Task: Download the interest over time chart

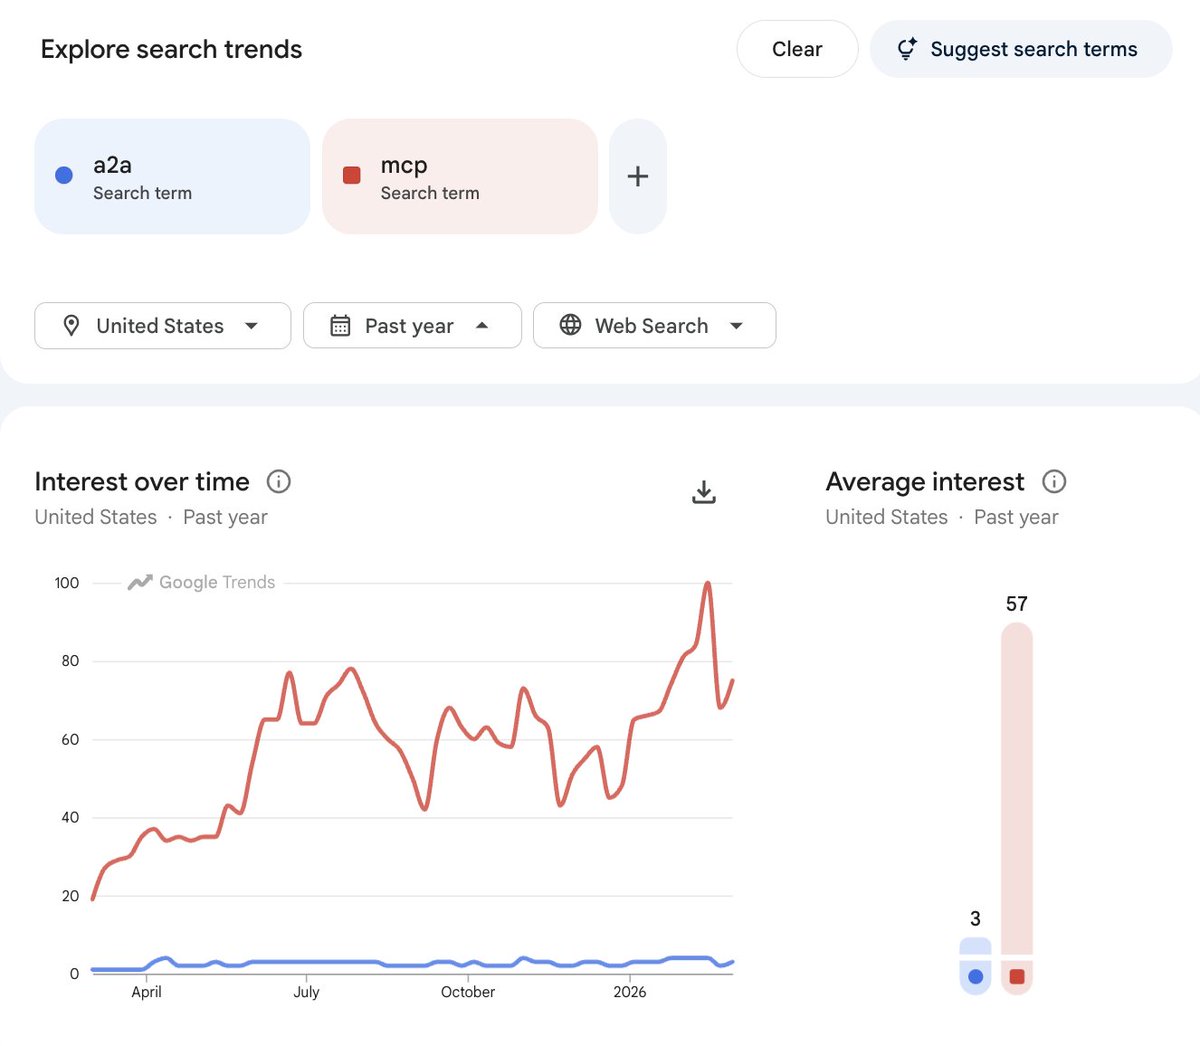Action: (x=704, y=492)
